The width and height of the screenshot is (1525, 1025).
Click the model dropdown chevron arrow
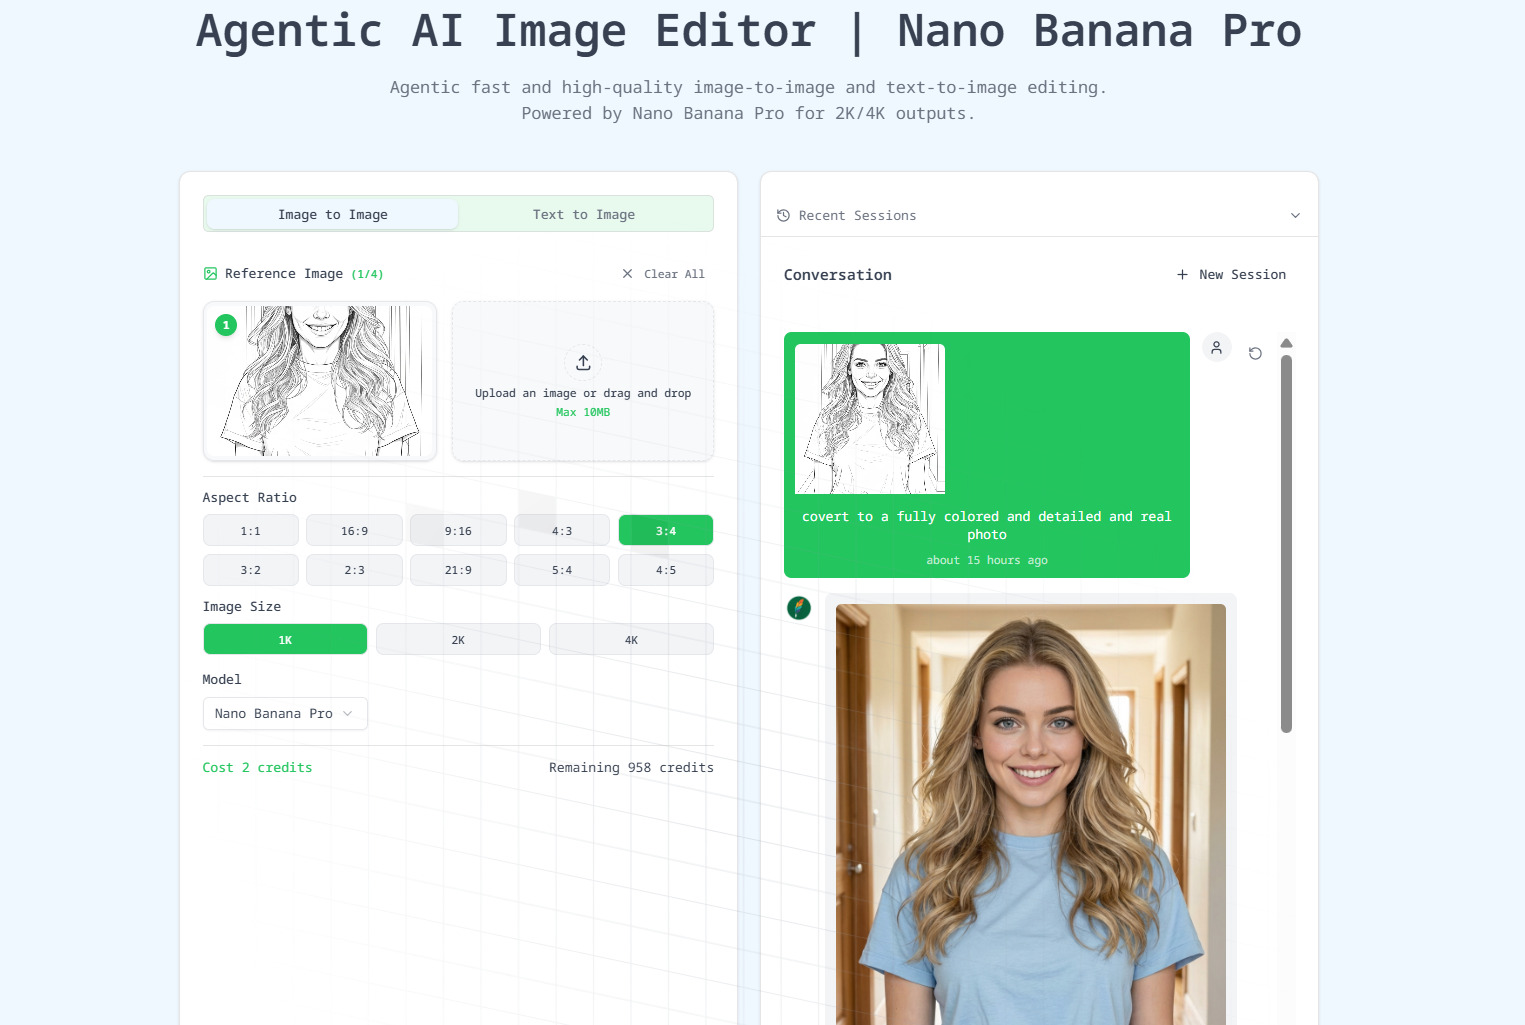pos(348,714)
